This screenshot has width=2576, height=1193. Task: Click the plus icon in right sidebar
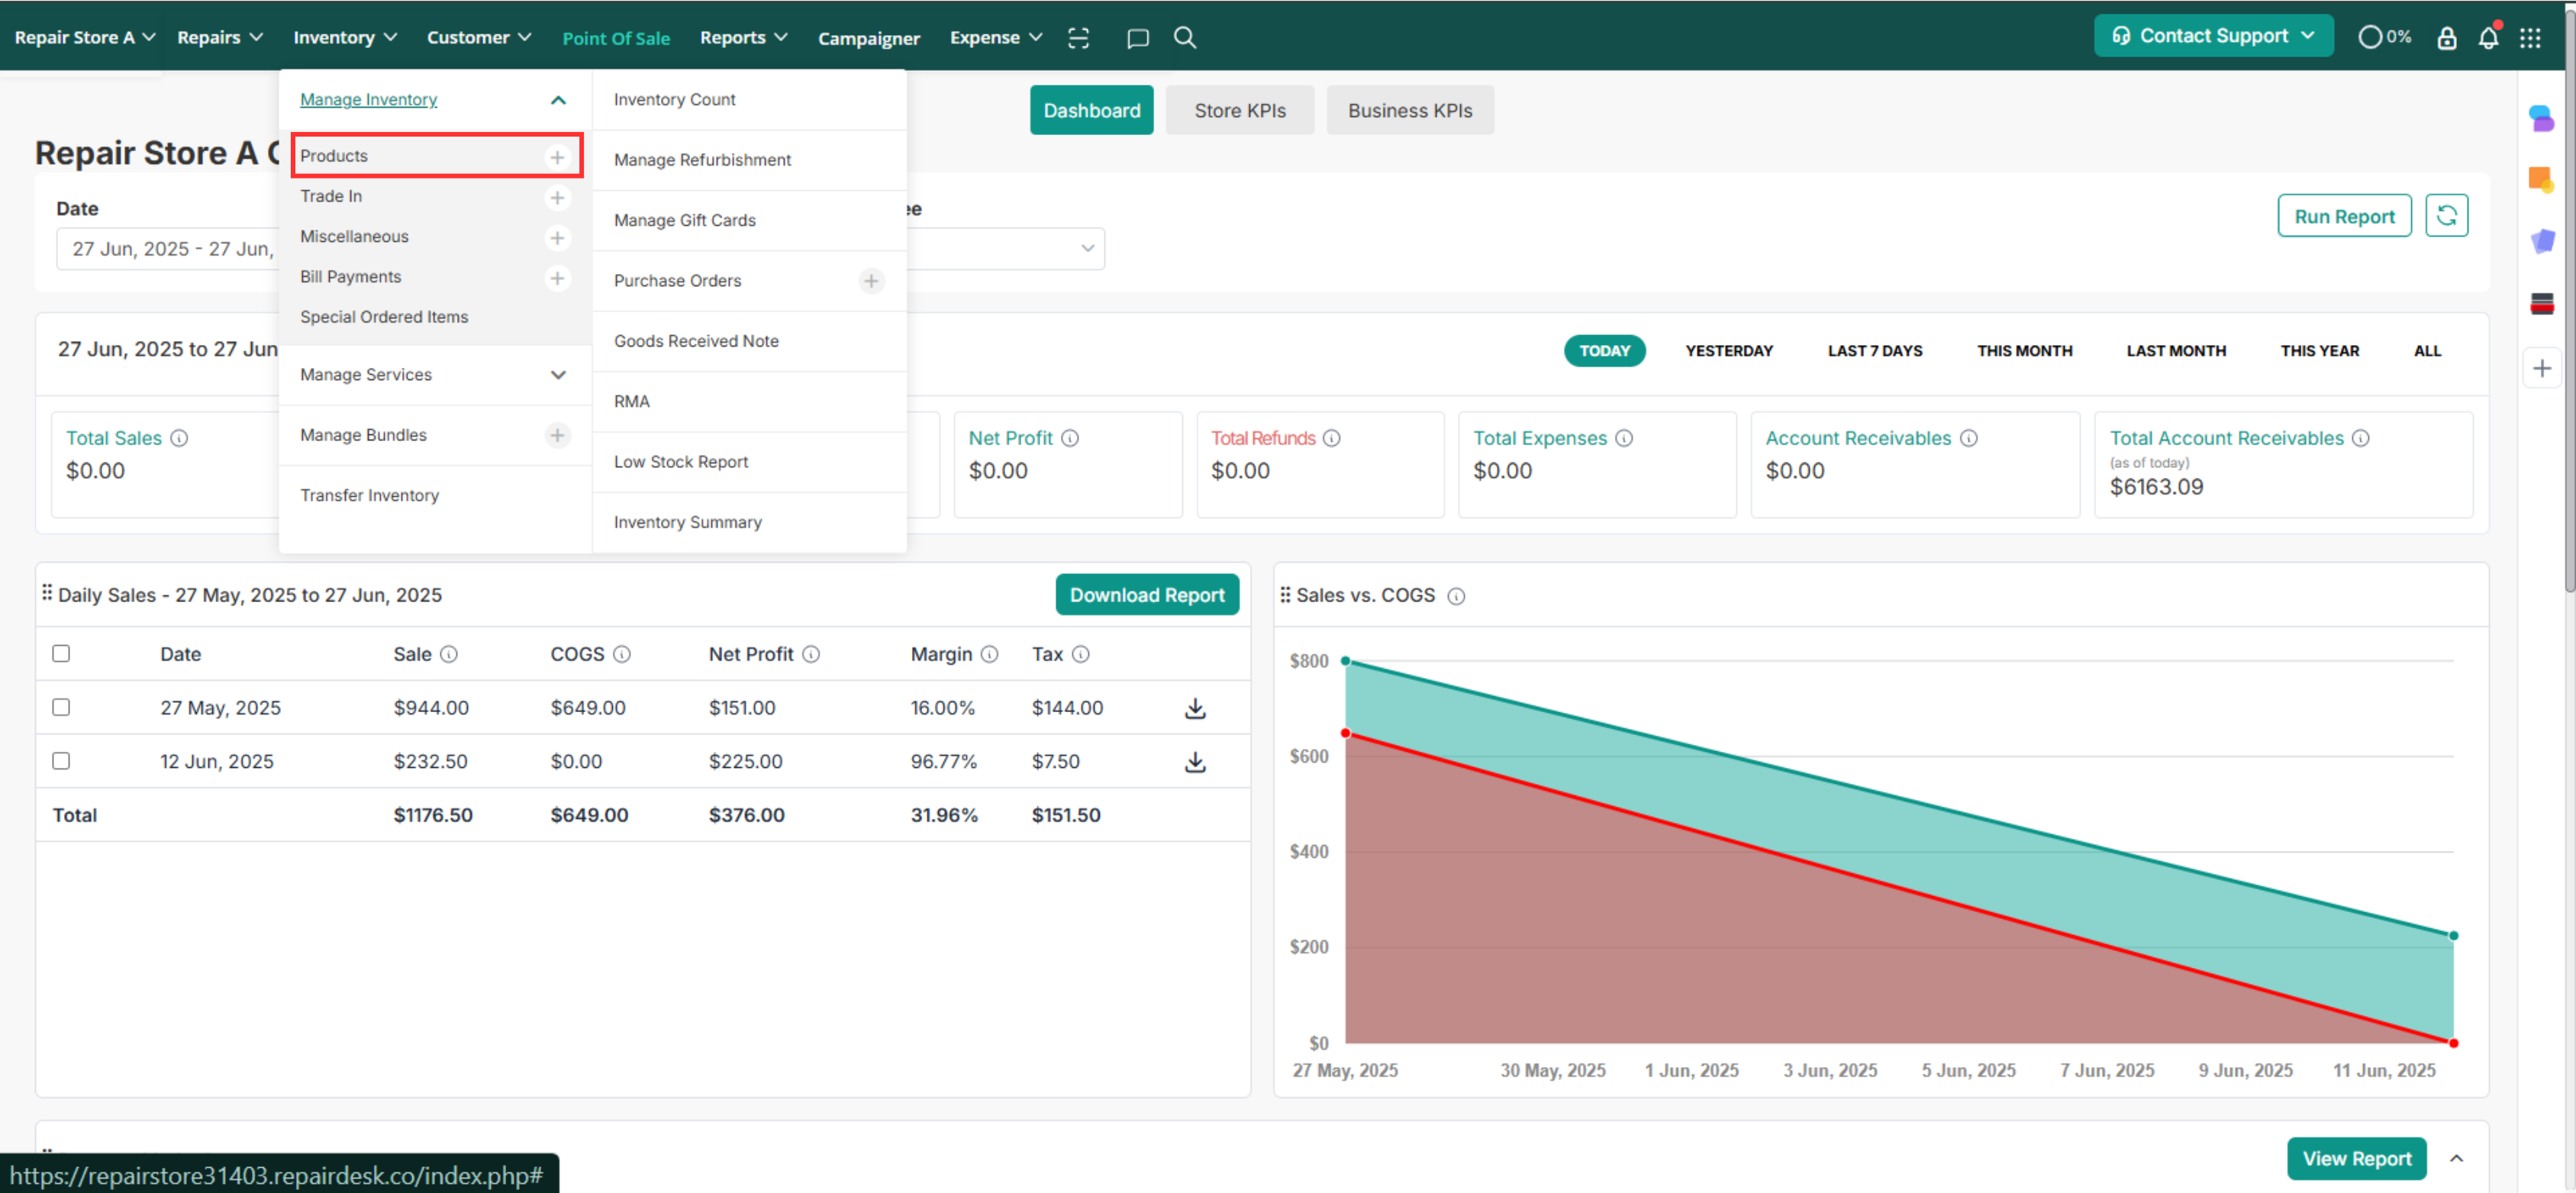2541,368
